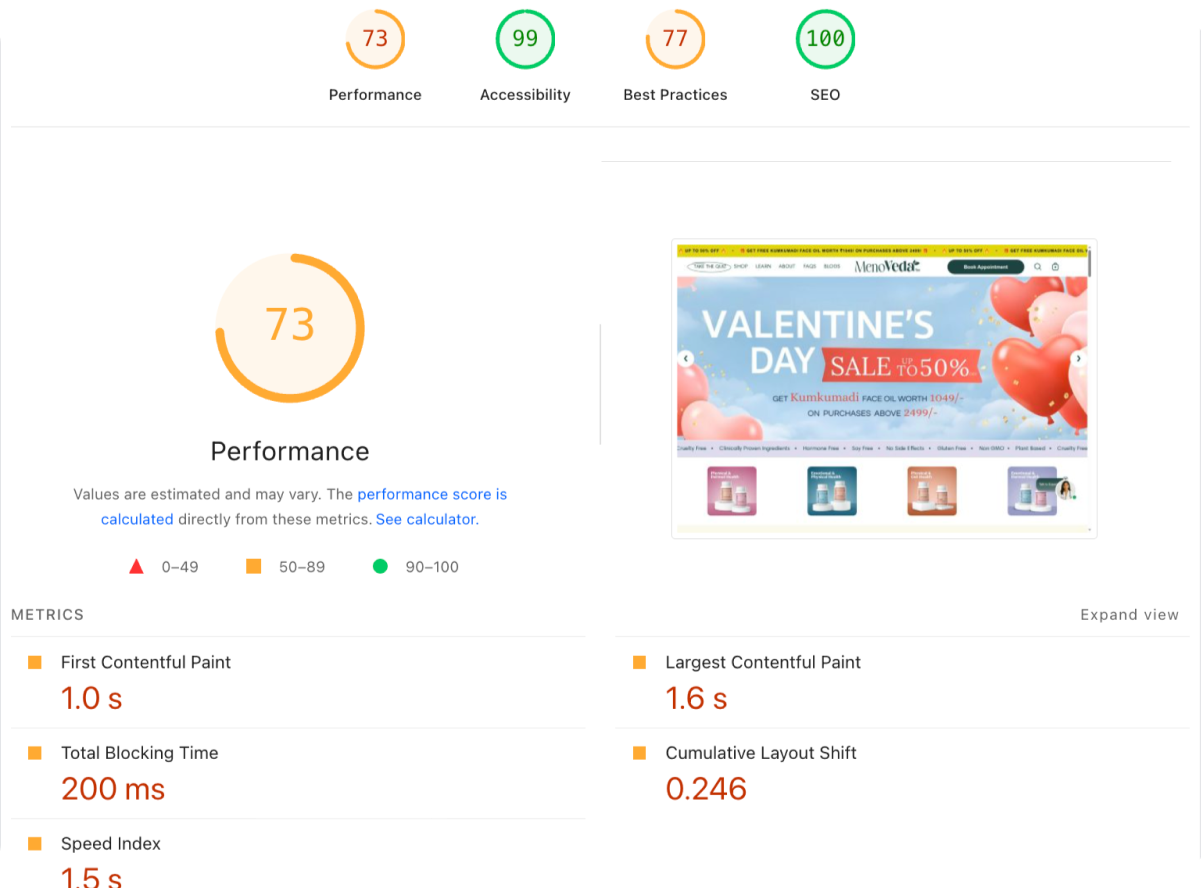1204x888 pixels.
Task: Click the Best Practices 77 score gauge
Action: pyautogui.click(x=675, y=39)
